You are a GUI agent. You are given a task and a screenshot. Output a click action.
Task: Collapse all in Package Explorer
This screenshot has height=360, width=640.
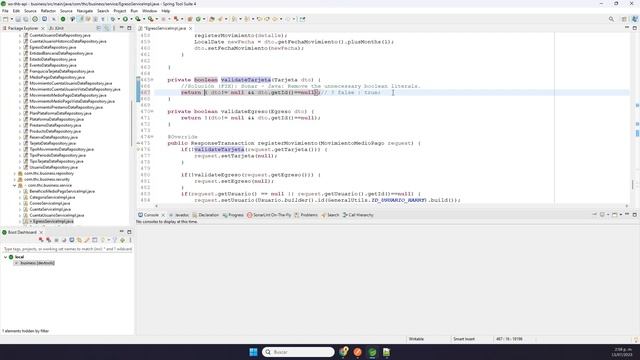tap(99, 28)
